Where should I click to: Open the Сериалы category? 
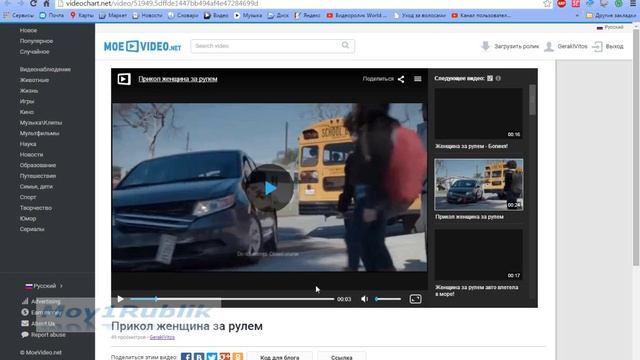pyautogui.click(x=32, y=229)
